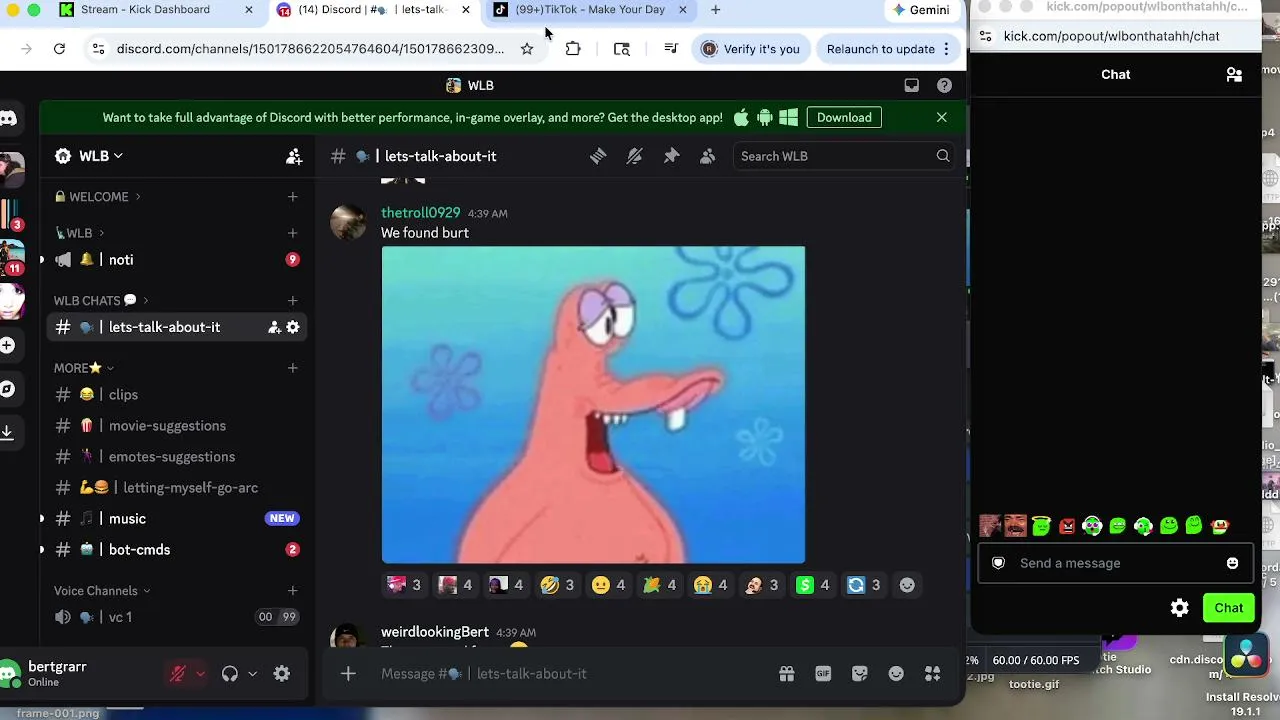
Task: Open the noti channel
Action: pyautogui.click(x=121, y=260)
